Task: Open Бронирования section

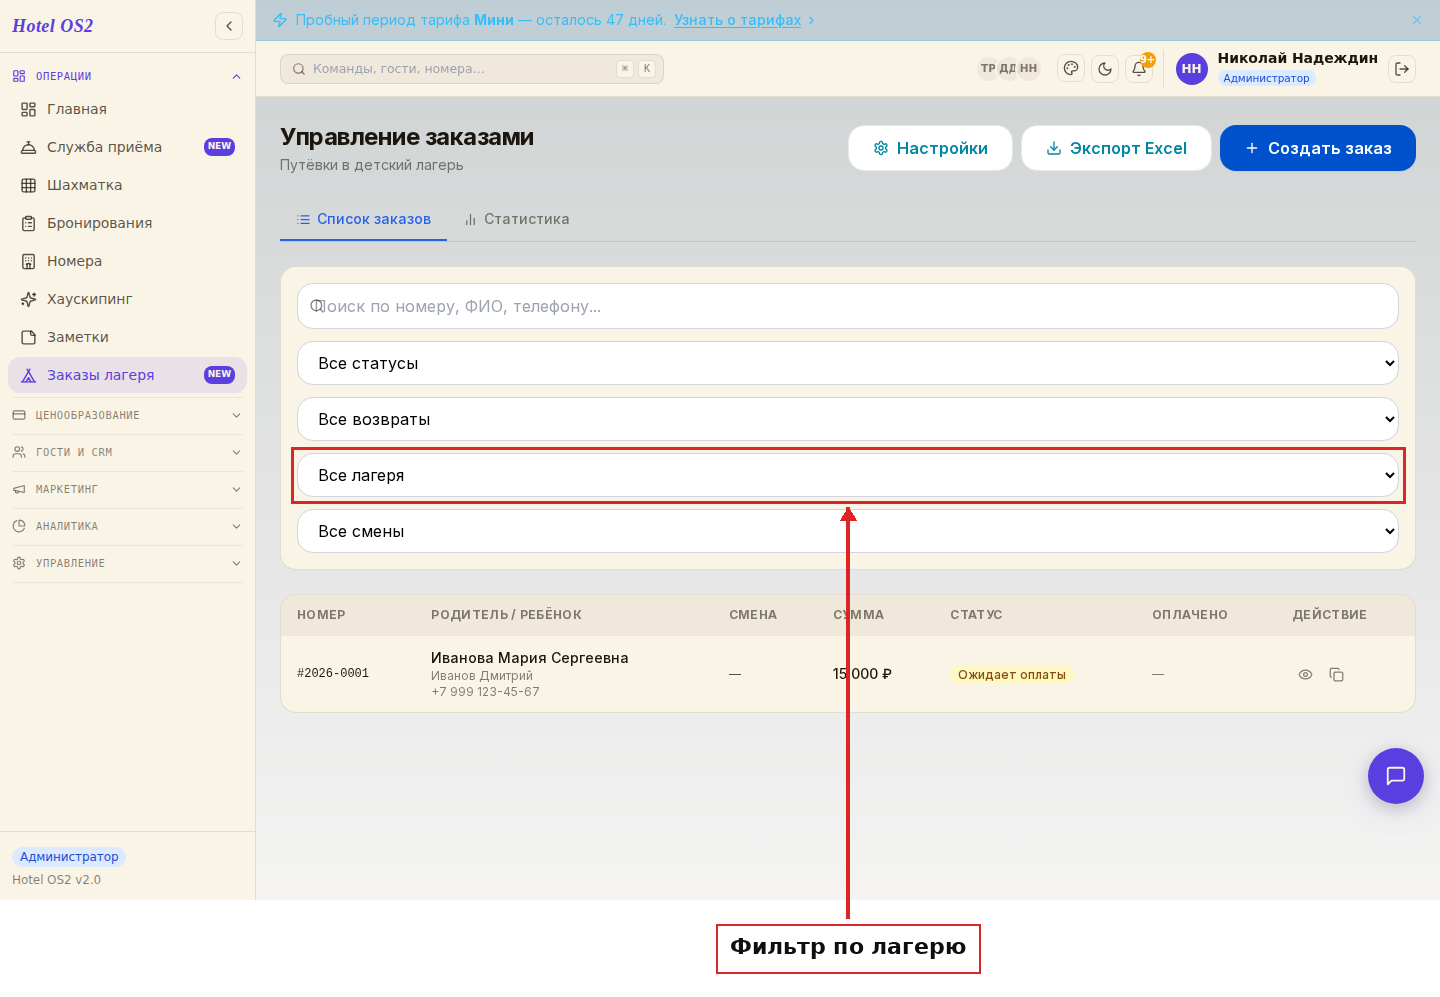Action: (127, 223)
